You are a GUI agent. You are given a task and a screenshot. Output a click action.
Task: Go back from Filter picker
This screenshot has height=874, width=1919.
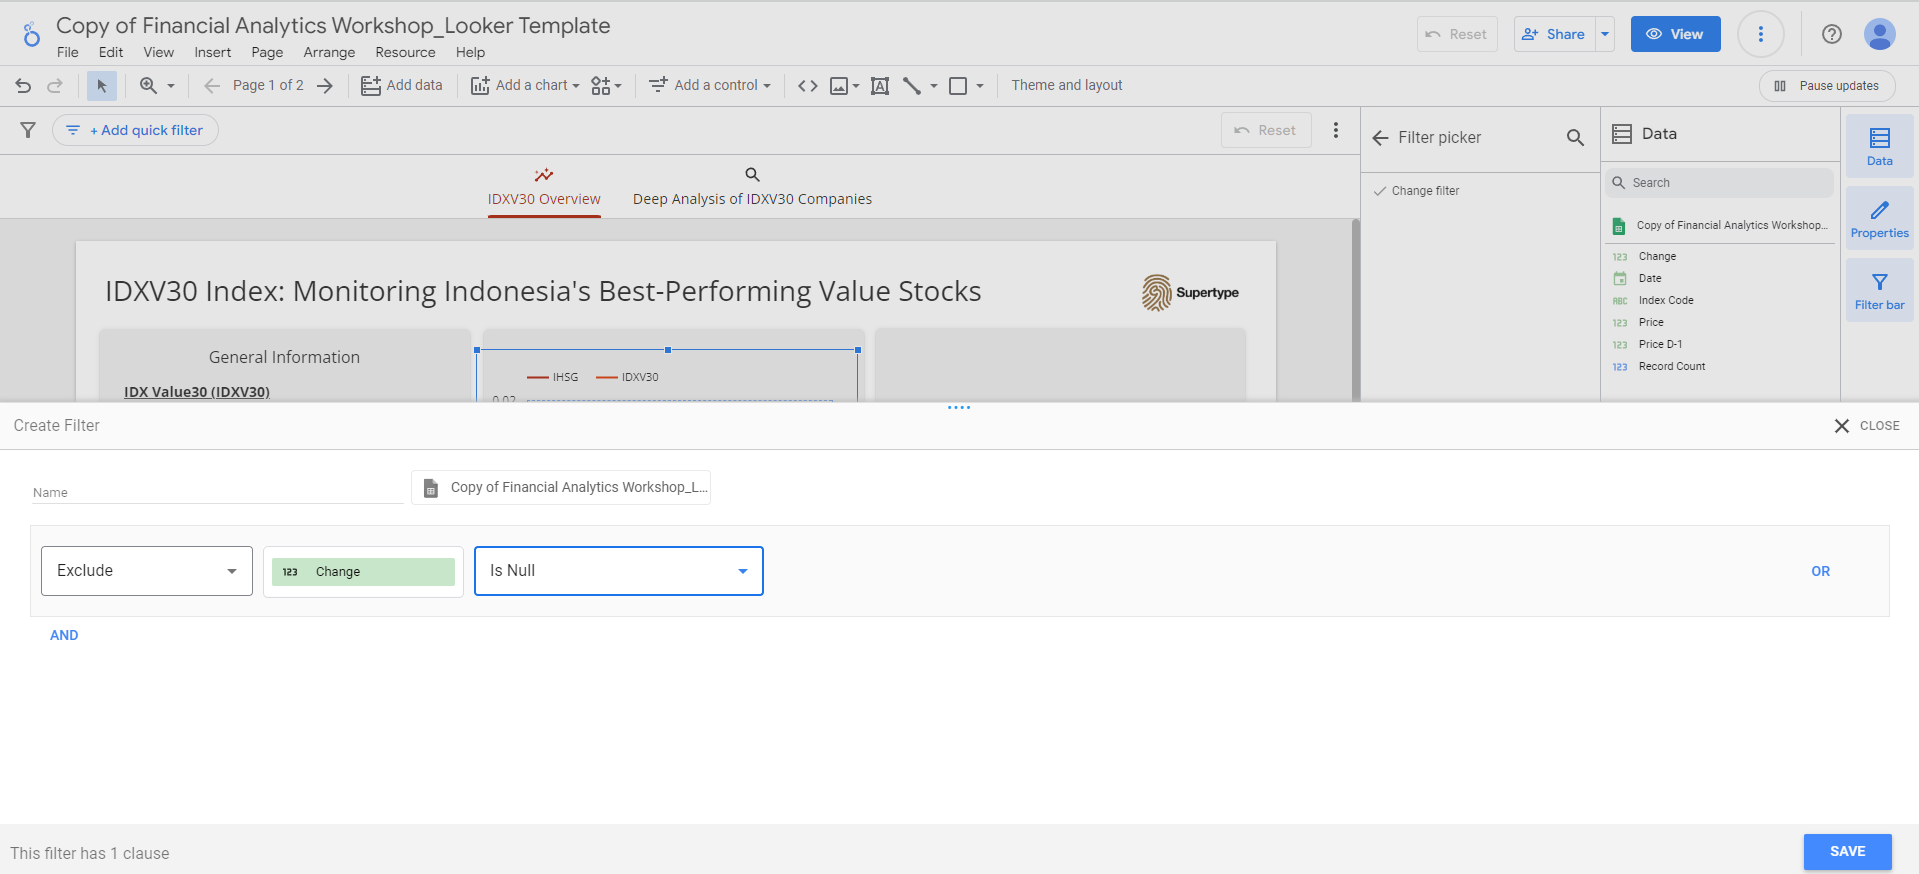click(x=1381, y=138)
